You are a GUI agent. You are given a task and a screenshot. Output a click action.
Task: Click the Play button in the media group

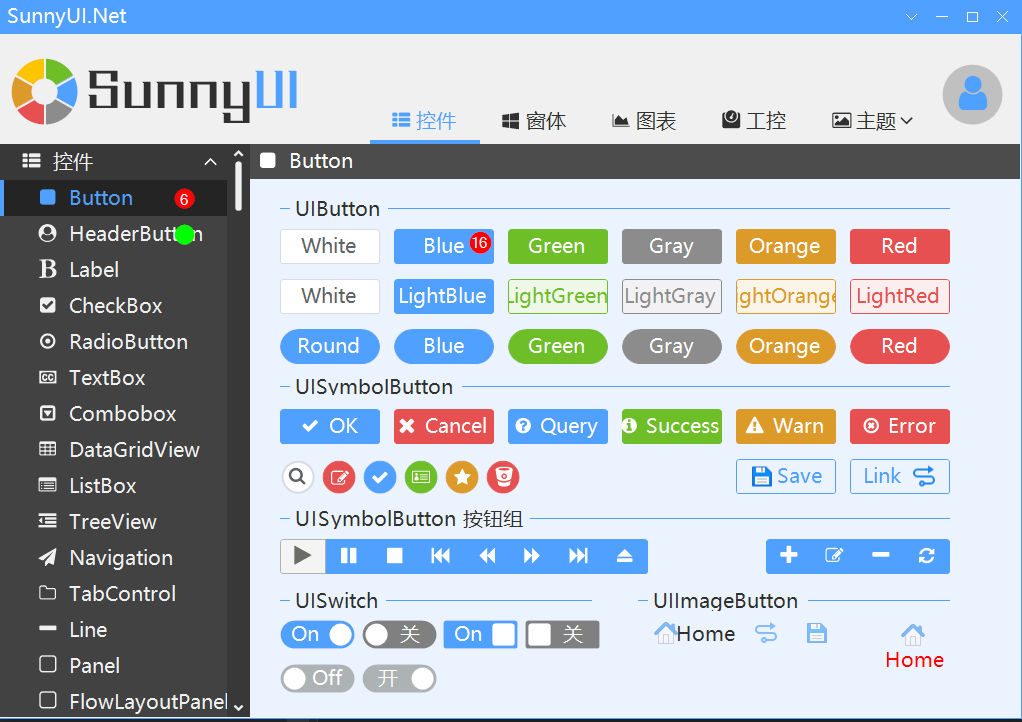tap(303, 556)
